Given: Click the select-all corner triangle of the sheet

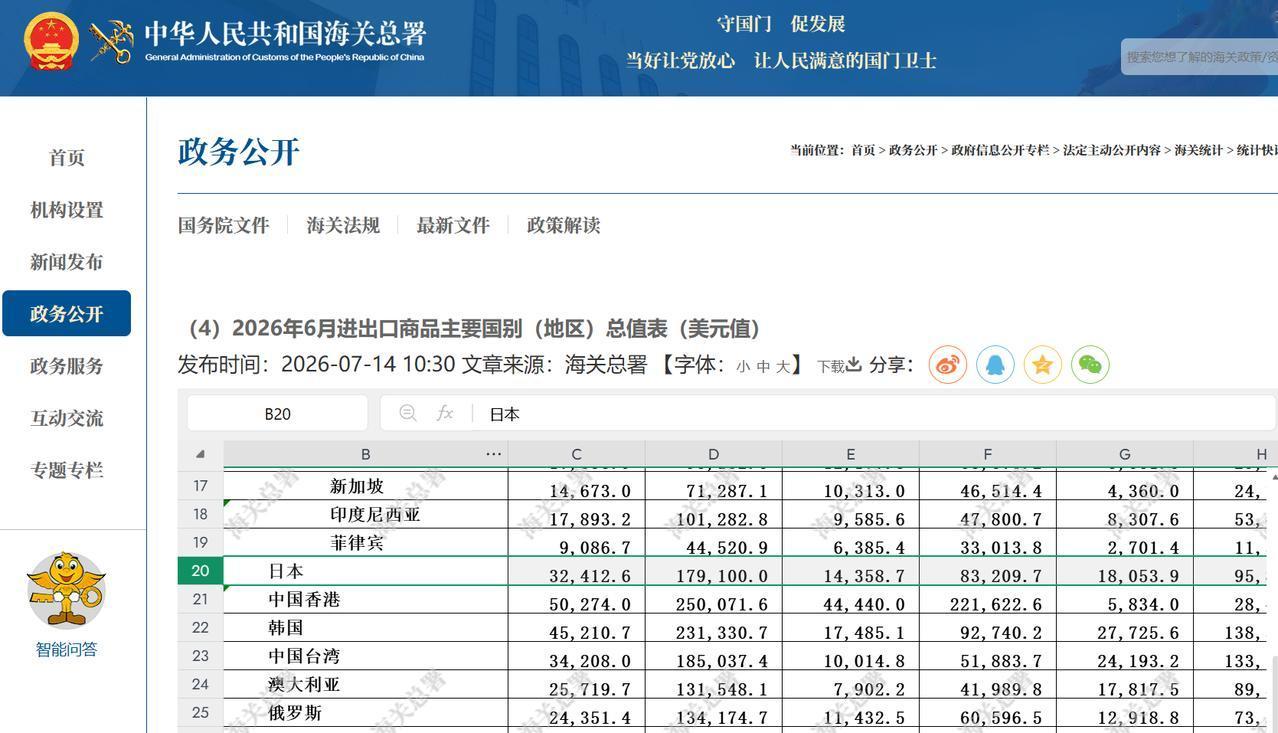Looking at the screenshot, I should point(200,454).
